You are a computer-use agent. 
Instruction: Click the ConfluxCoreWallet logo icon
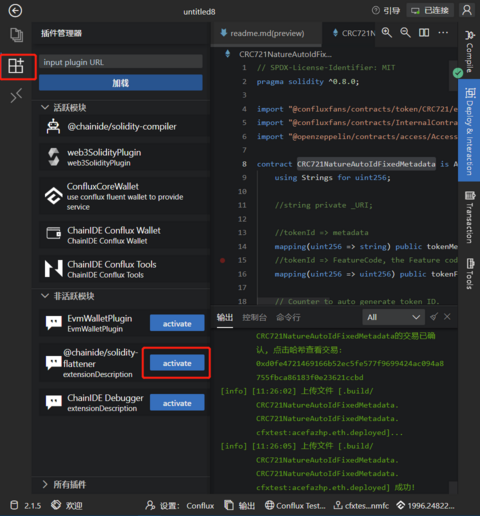tap(54, 196)
